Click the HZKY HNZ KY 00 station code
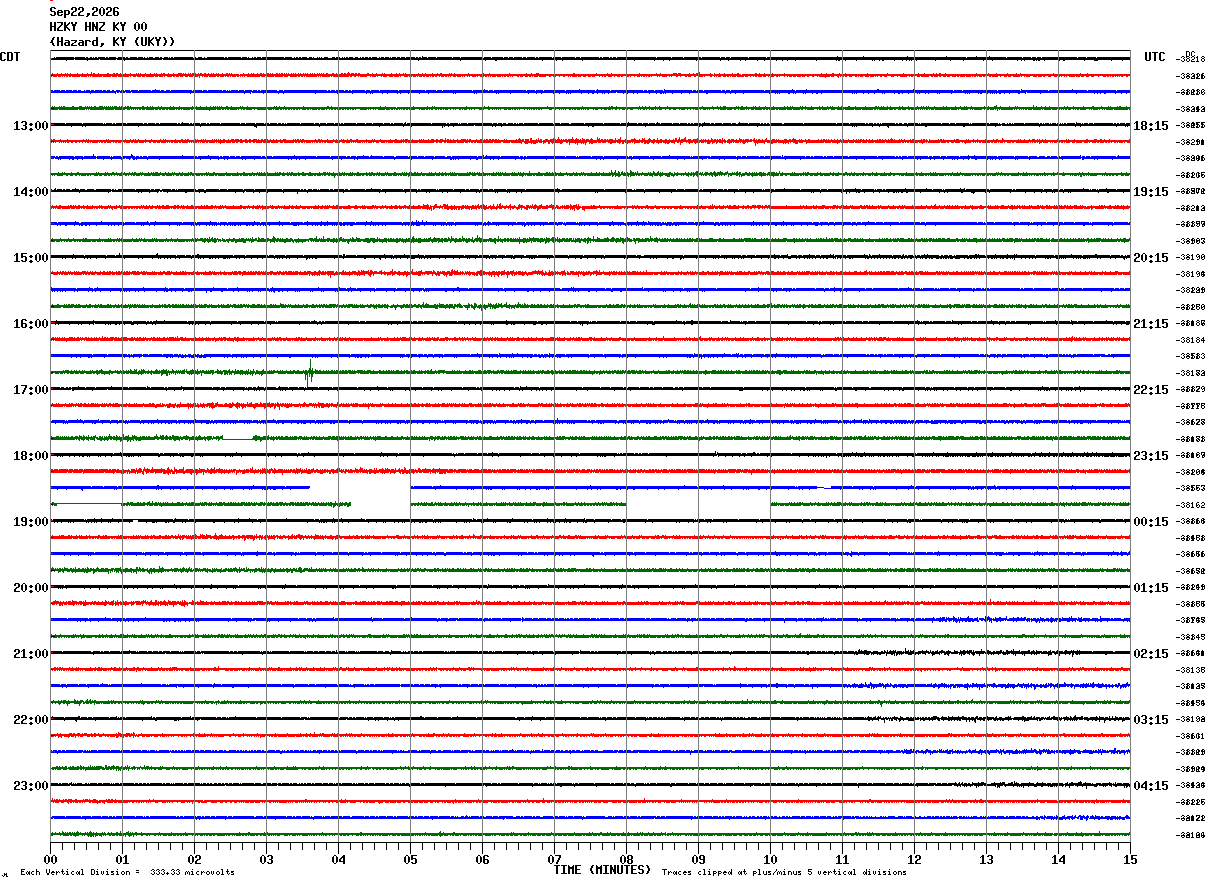1210x886 pixels. 98,27
